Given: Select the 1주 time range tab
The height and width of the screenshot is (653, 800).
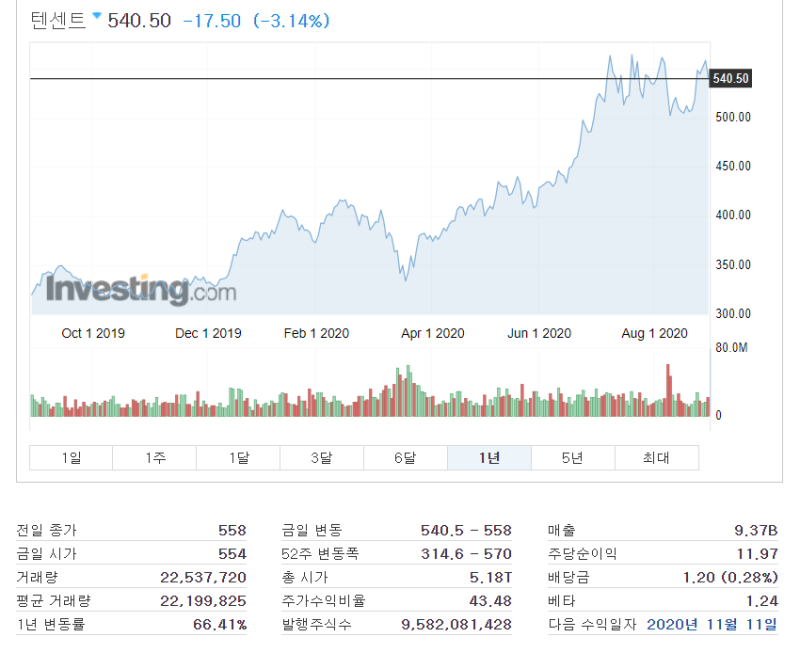Looking at the screenshot, I should pyautogui.click(x=155, y=458).
